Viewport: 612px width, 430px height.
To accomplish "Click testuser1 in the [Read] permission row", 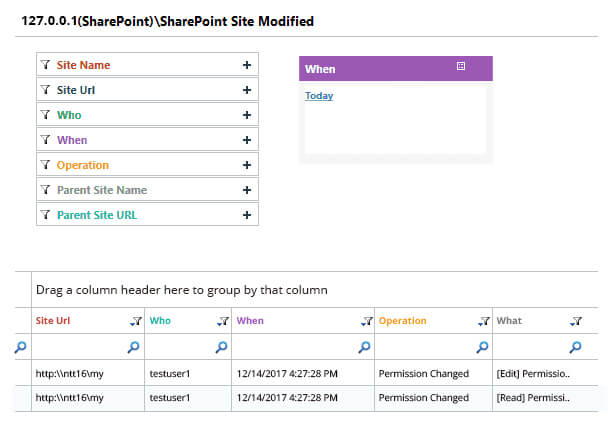I will tap(170, 398).
